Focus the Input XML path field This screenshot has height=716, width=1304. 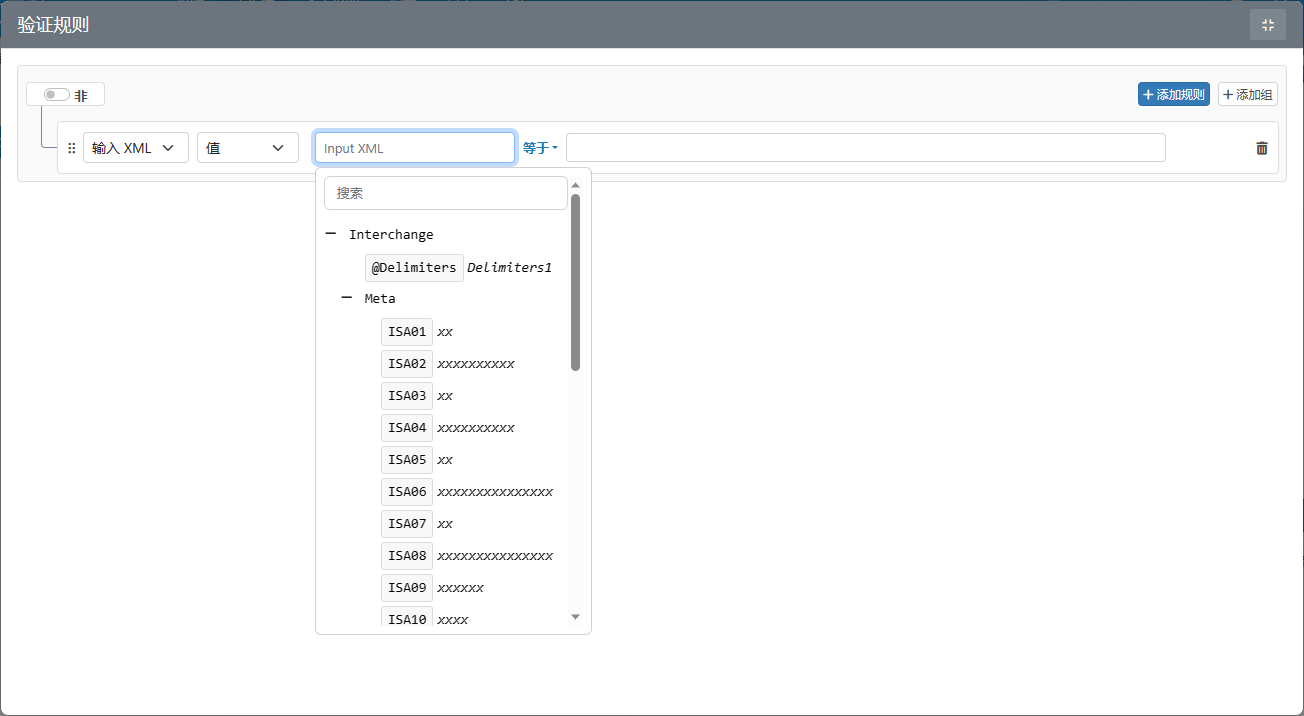(415, 148)
